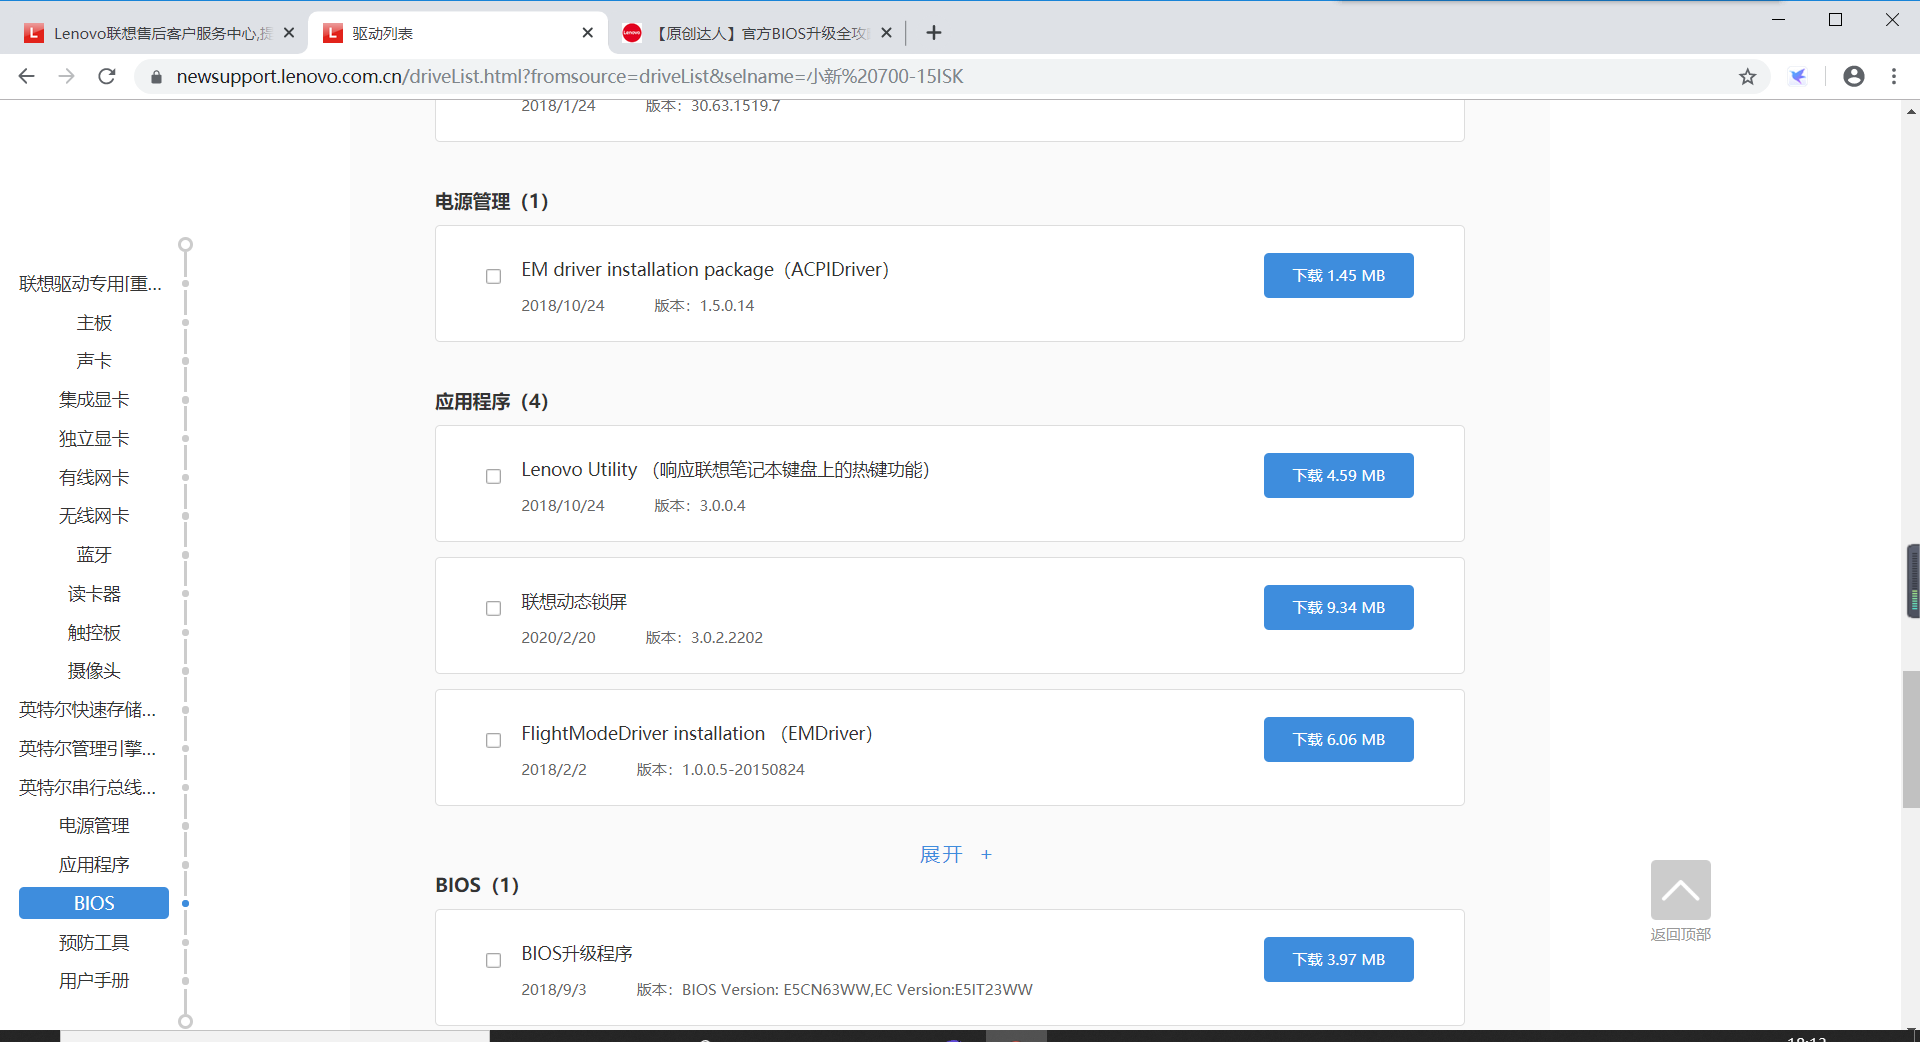Jump to 有线网卡 sidebar section
The image size is (1920, 1042).
(94, 478)
